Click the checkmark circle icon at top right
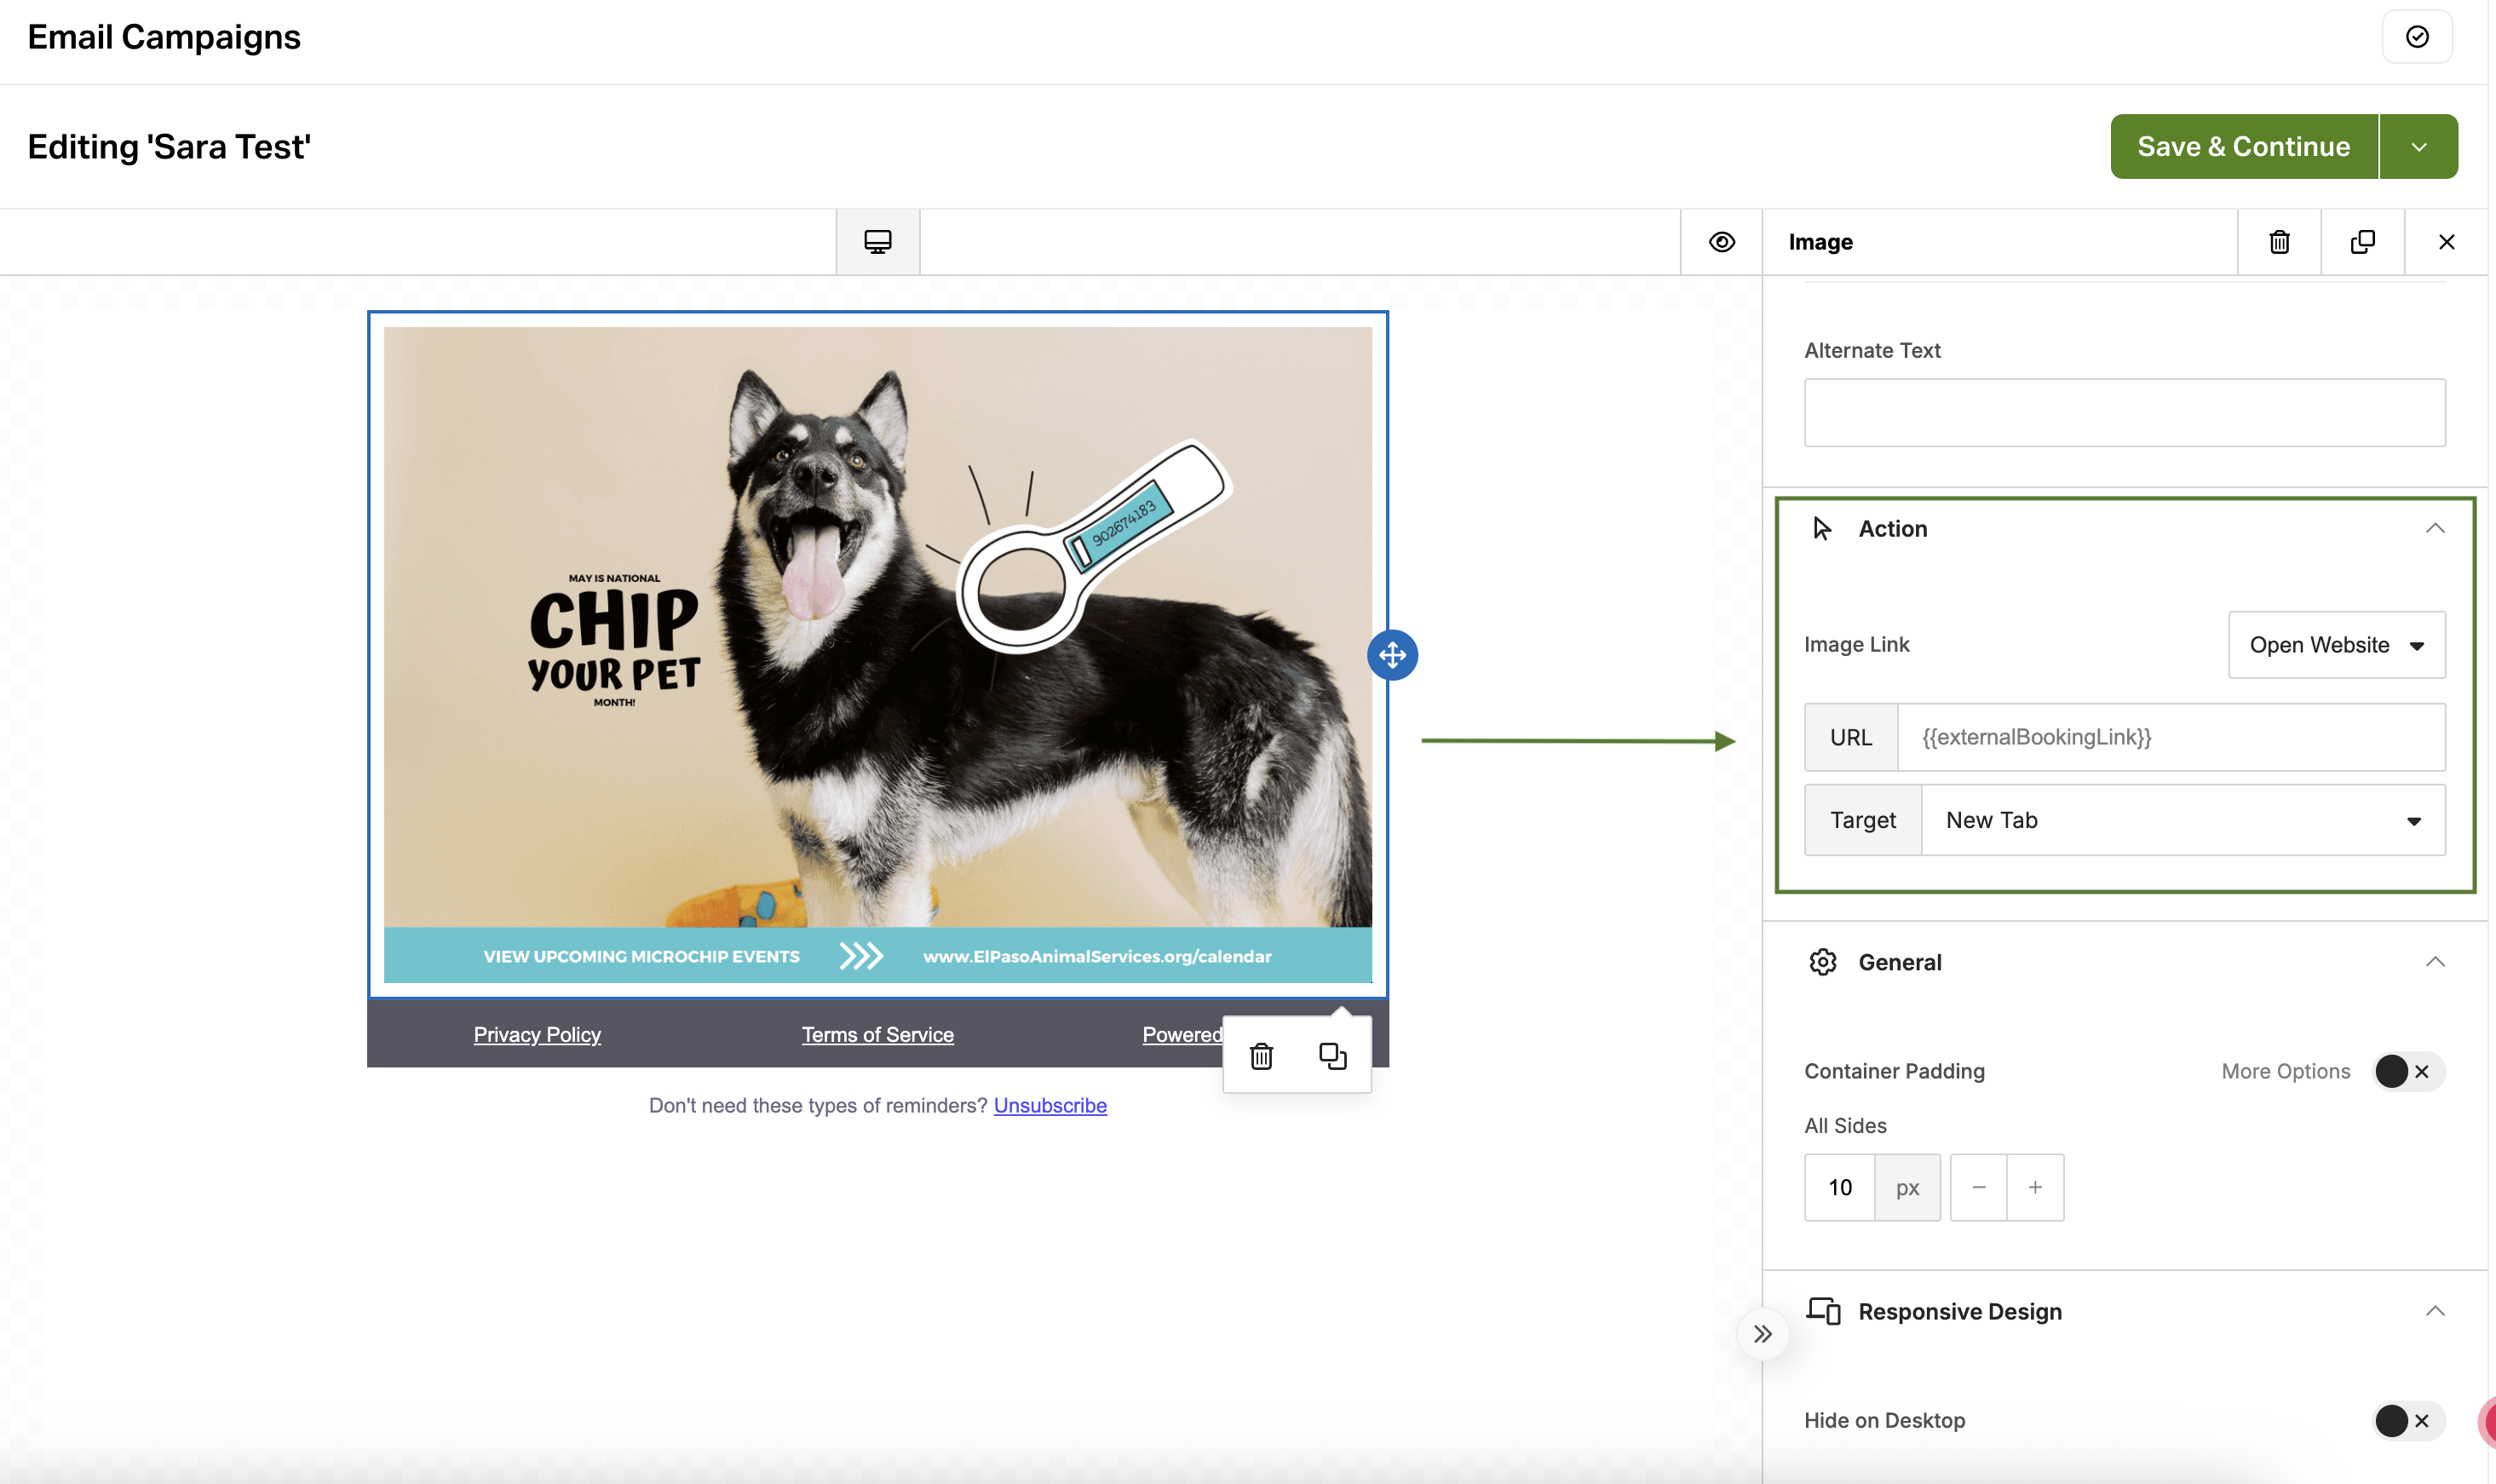The height and width of the screenshot is (1484, 2496). point(2416,37)
